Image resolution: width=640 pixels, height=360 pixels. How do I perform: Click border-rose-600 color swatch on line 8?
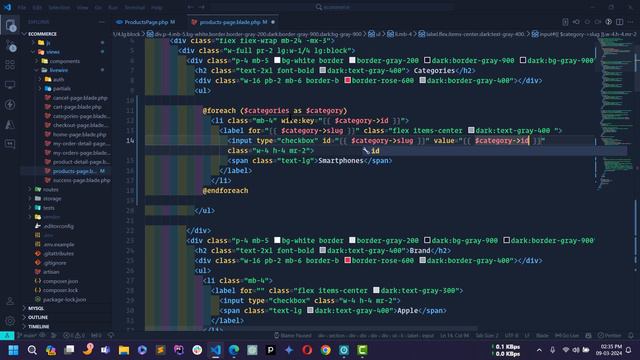pyautogui.click(x=347, y=80)
